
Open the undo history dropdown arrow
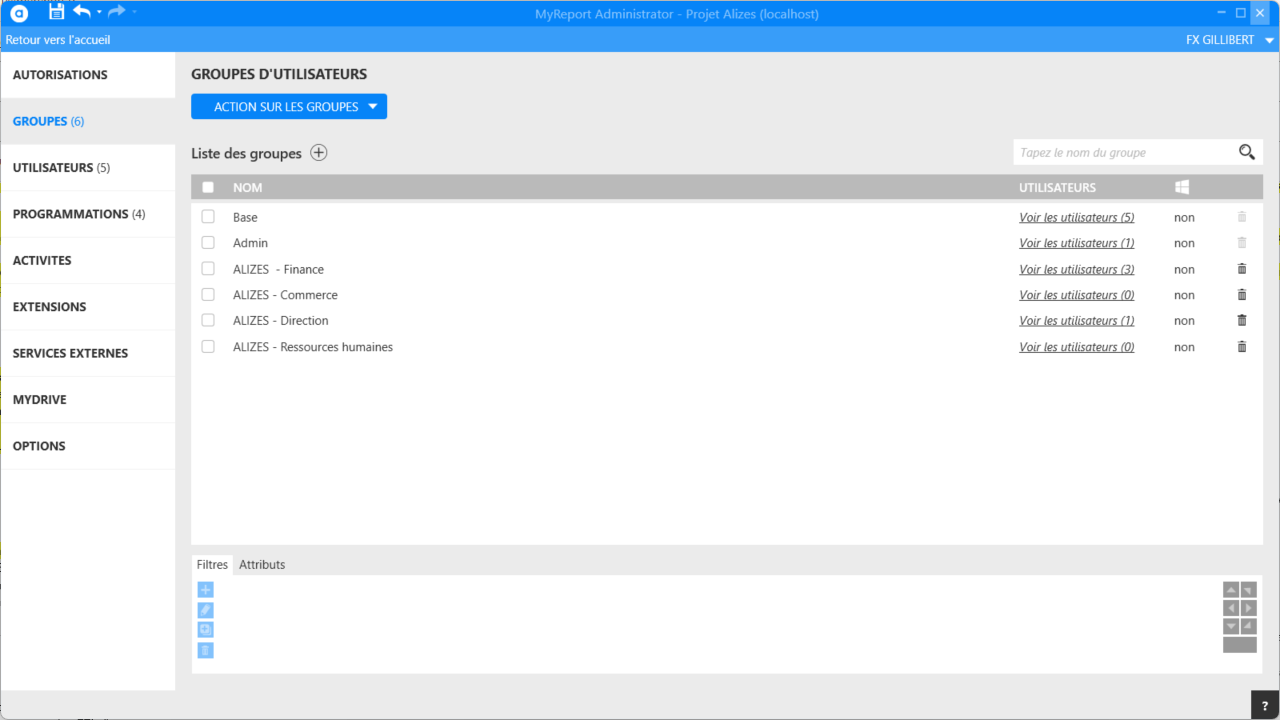pyautogui.click(x=99, y=12)
